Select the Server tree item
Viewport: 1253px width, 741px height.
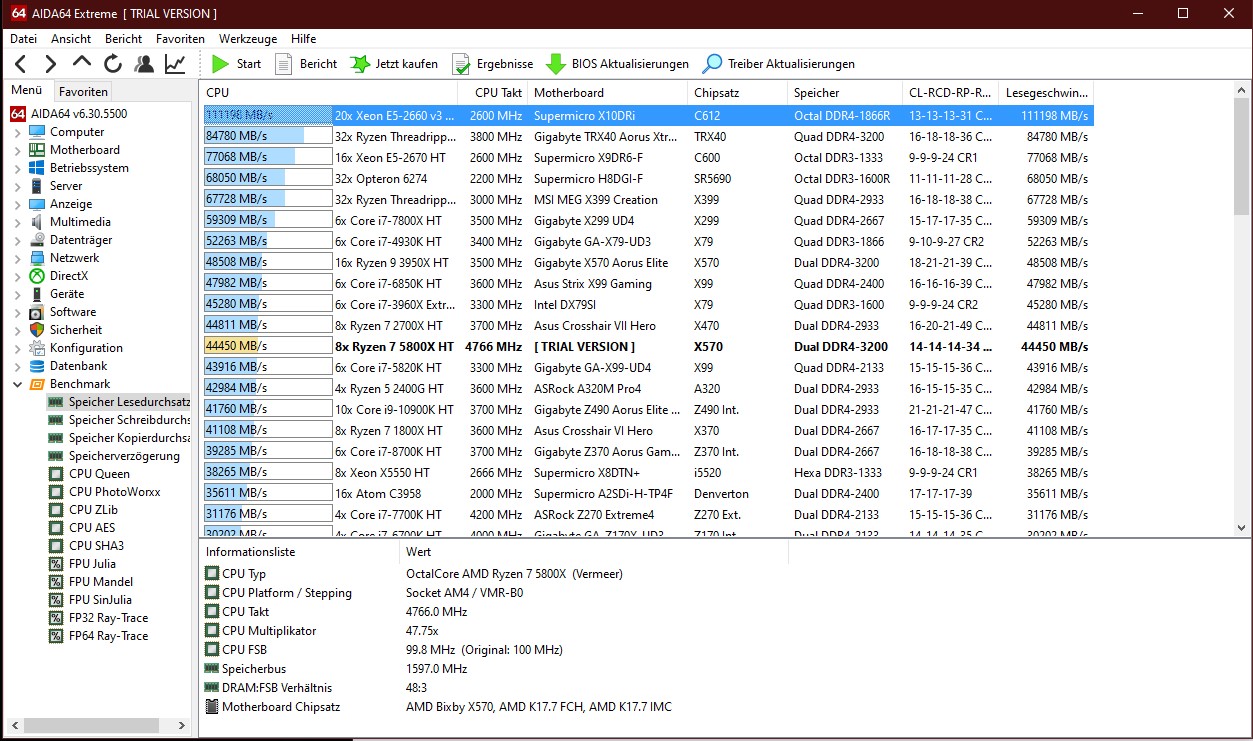click(55, 186)
